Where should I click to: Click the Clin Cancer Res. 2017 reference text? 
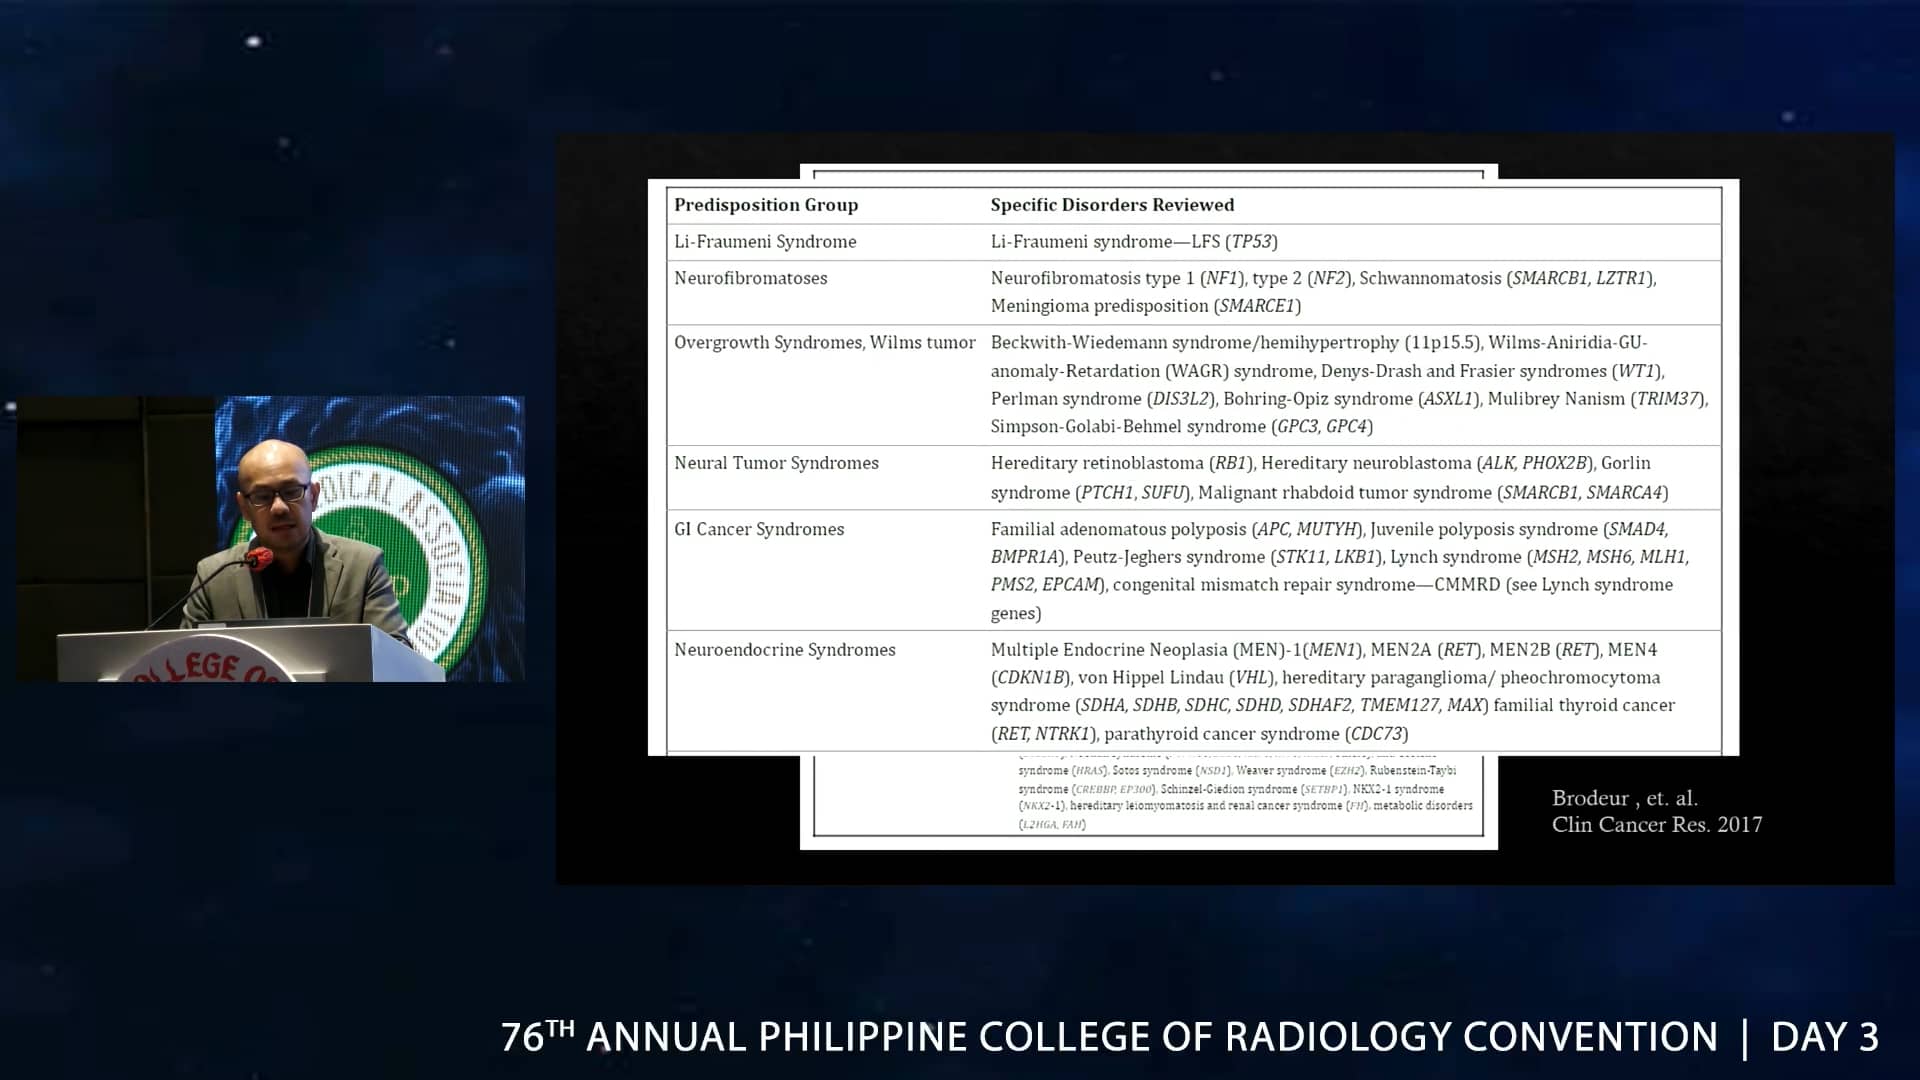coord(1658,825)
